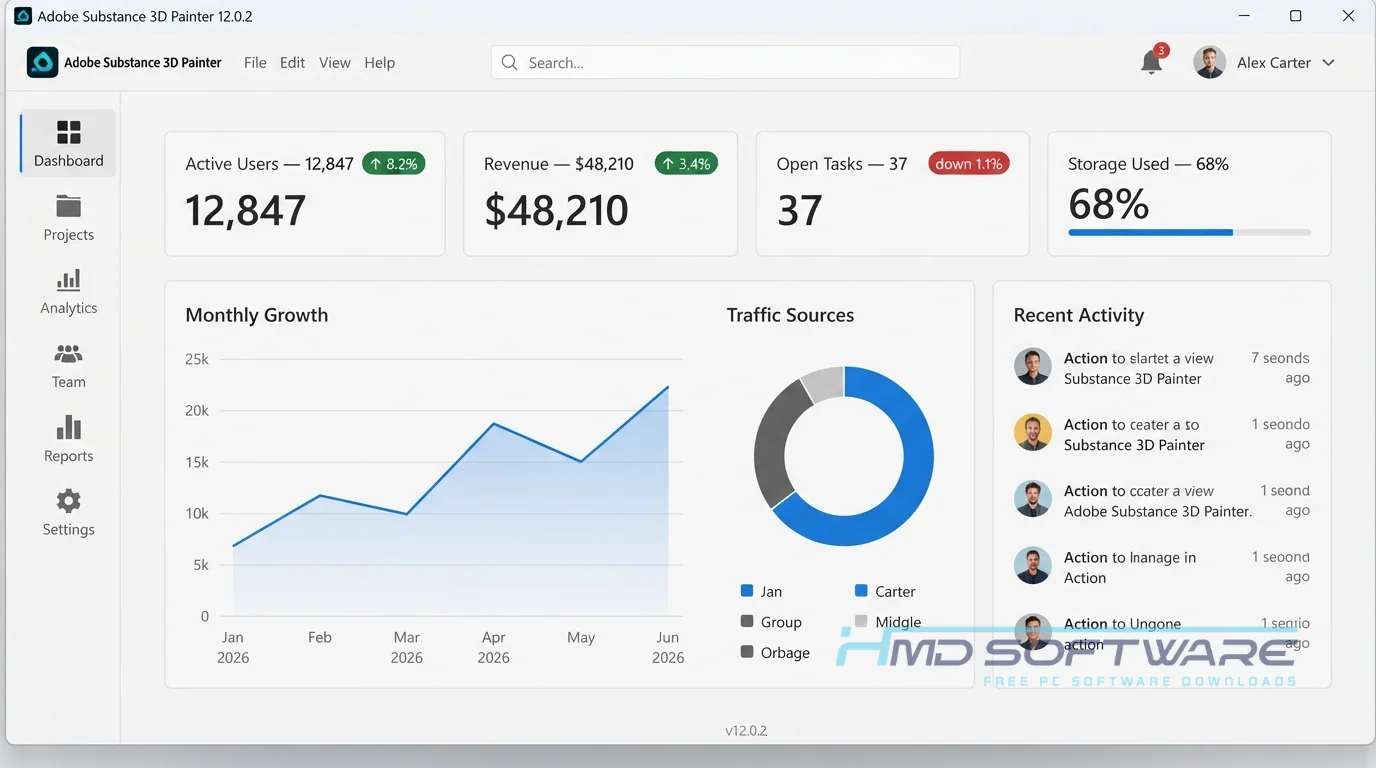
Task: Show the Reports section
Action: 68,440
